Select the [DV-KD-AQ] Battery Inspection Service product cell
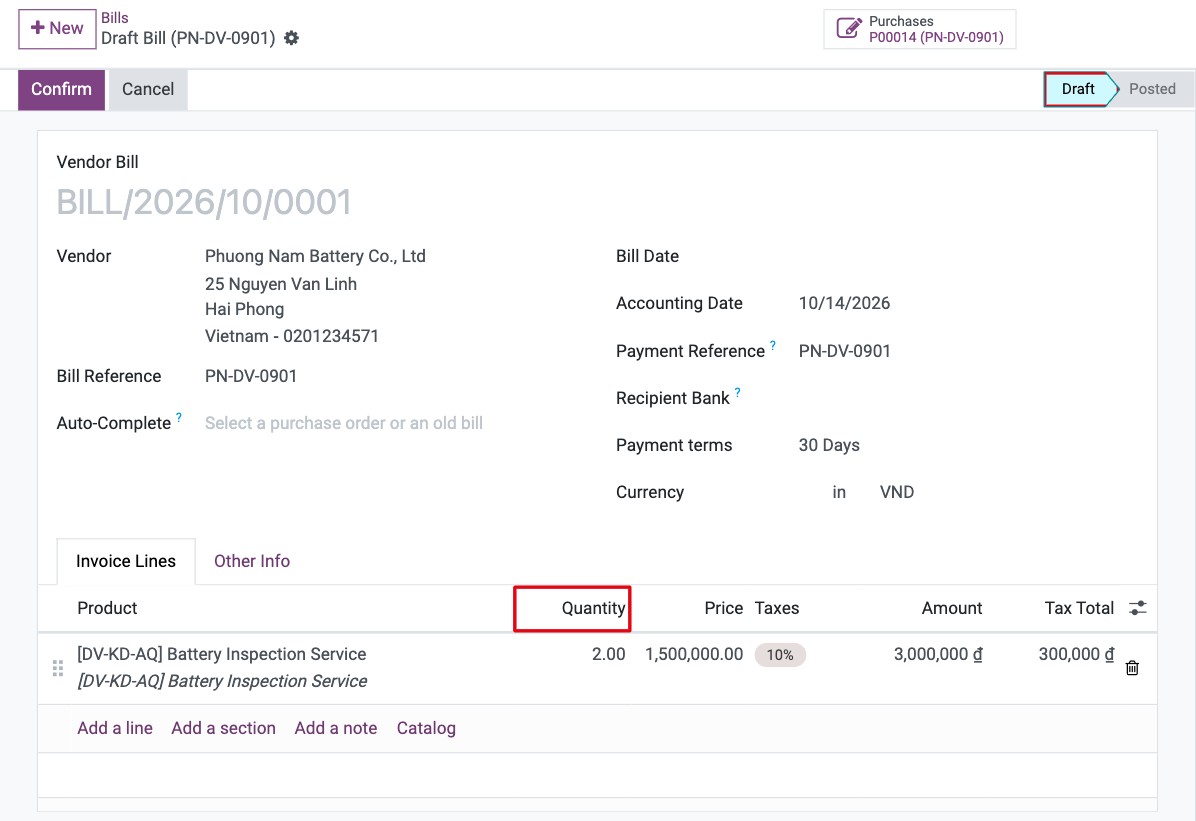Screen dimensions: 1196x821 221,654
